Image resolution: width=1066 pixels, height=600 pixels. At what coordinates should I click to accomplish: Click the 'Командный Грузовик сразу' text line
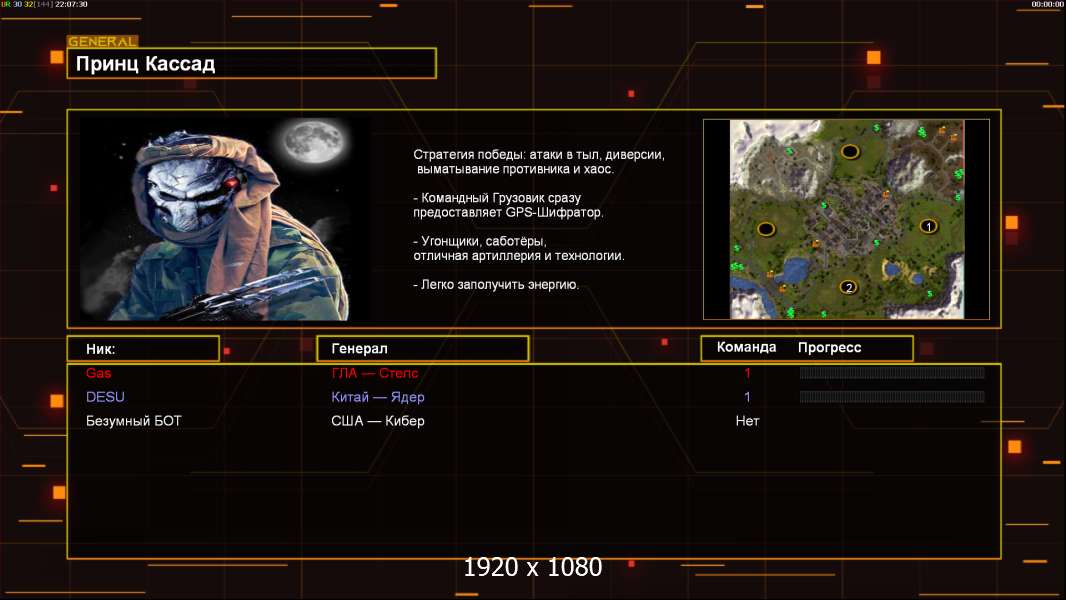click(x=497, y=198)
